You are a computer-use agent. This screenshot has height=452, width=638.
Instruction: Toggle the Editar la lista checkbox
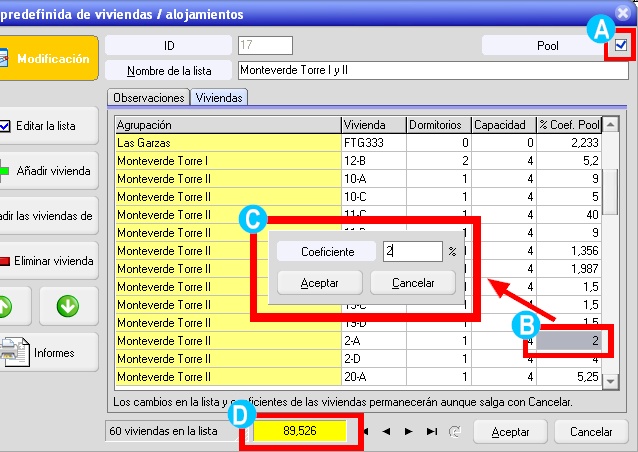coord(4,126)
